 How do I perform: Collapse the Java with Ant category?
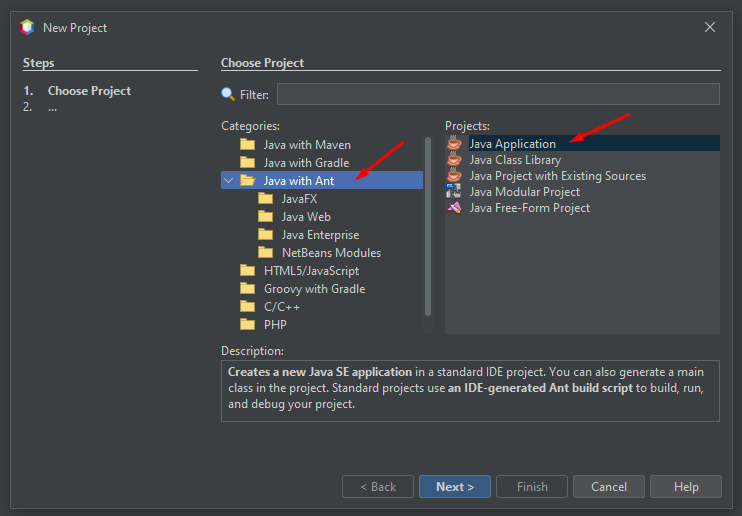229,181
